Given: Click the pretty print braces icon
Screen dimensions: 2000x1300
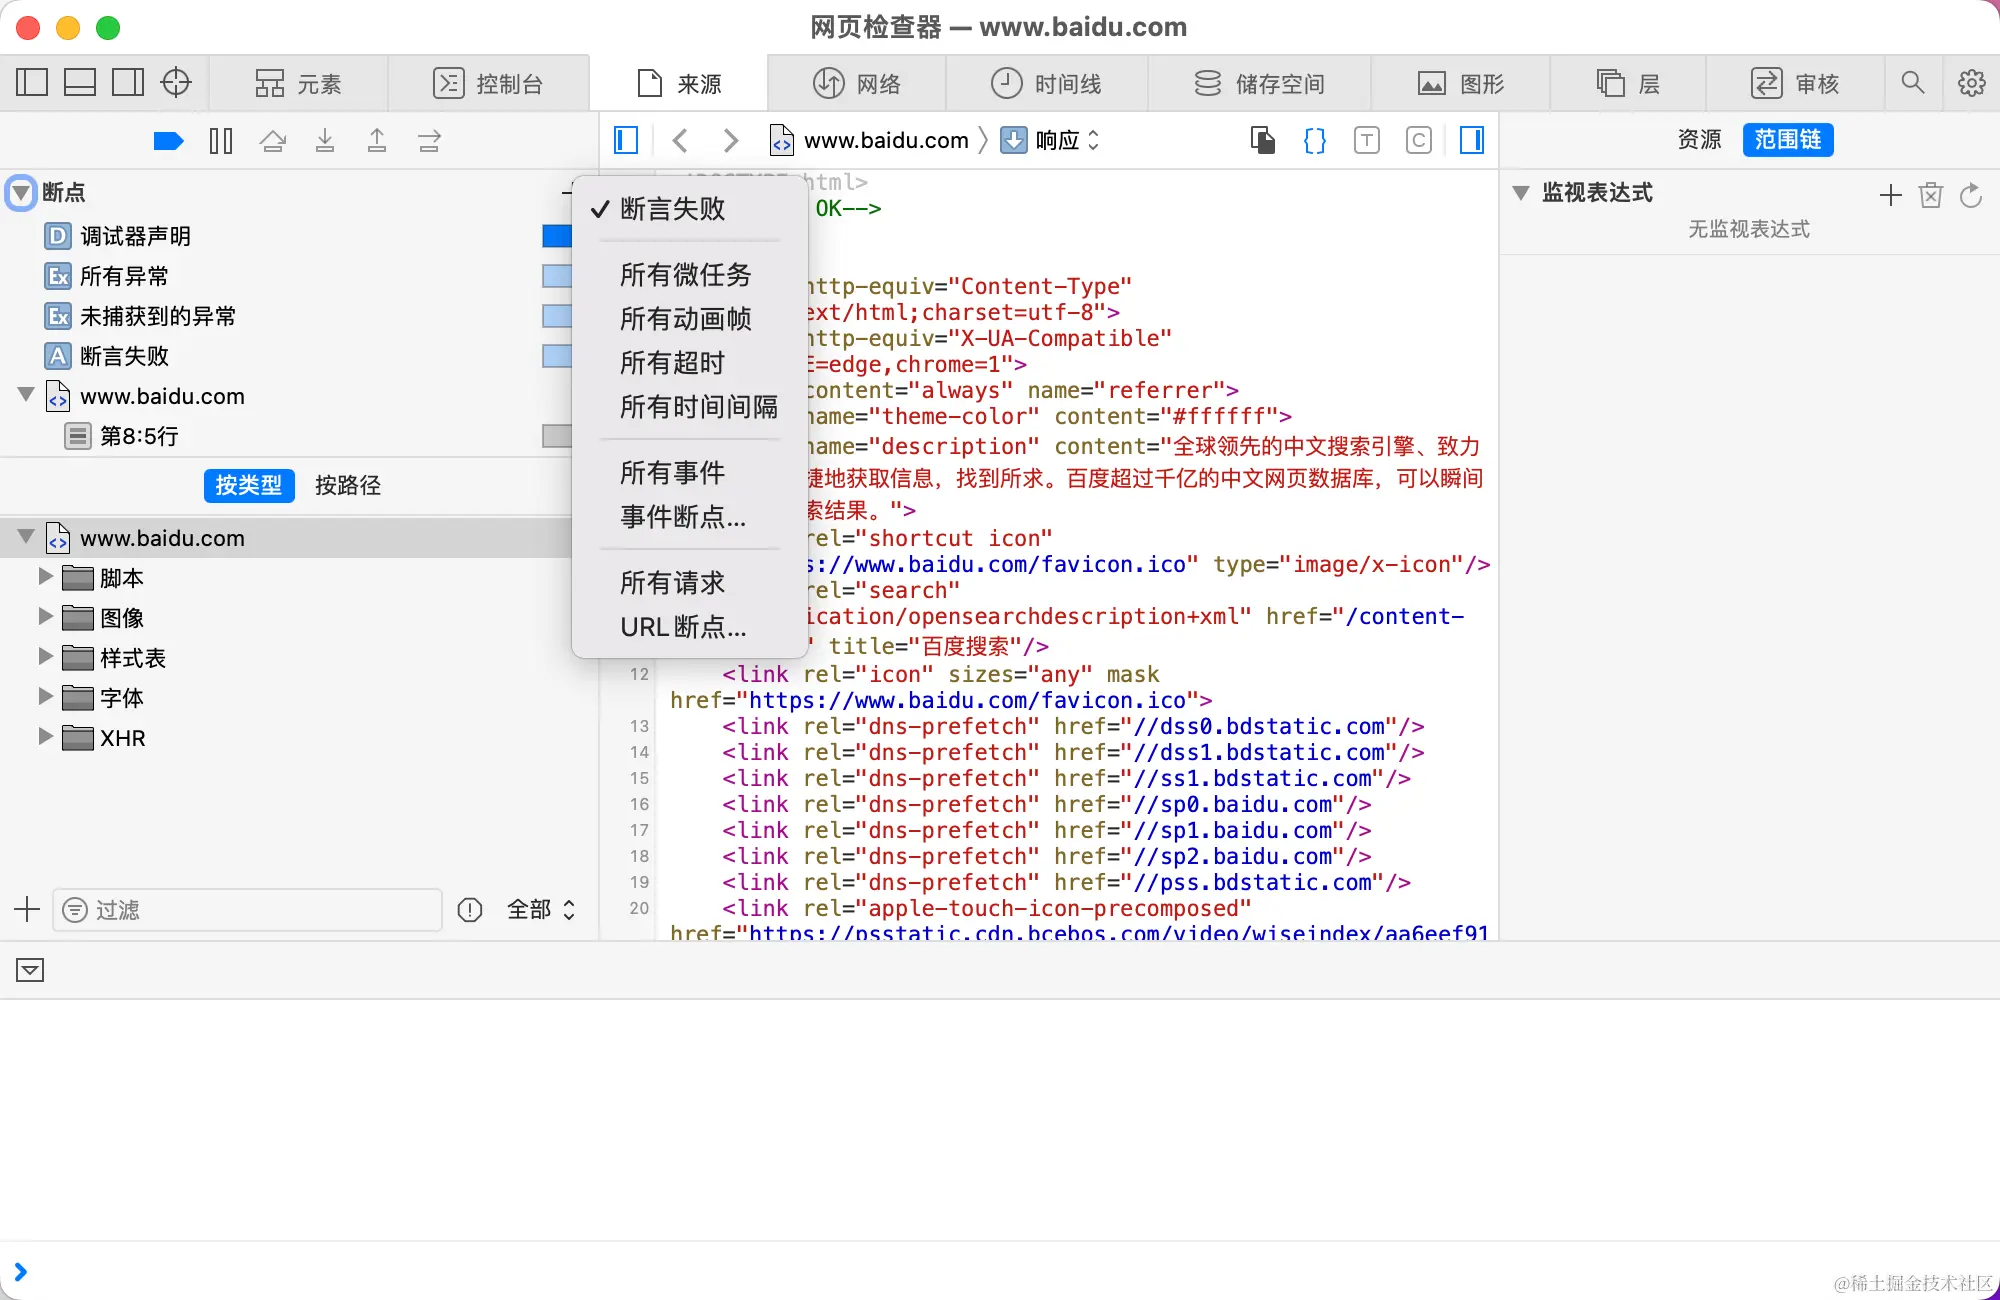Looking at the screenshot, I should pyautogui.click(x=1315, y=140).
